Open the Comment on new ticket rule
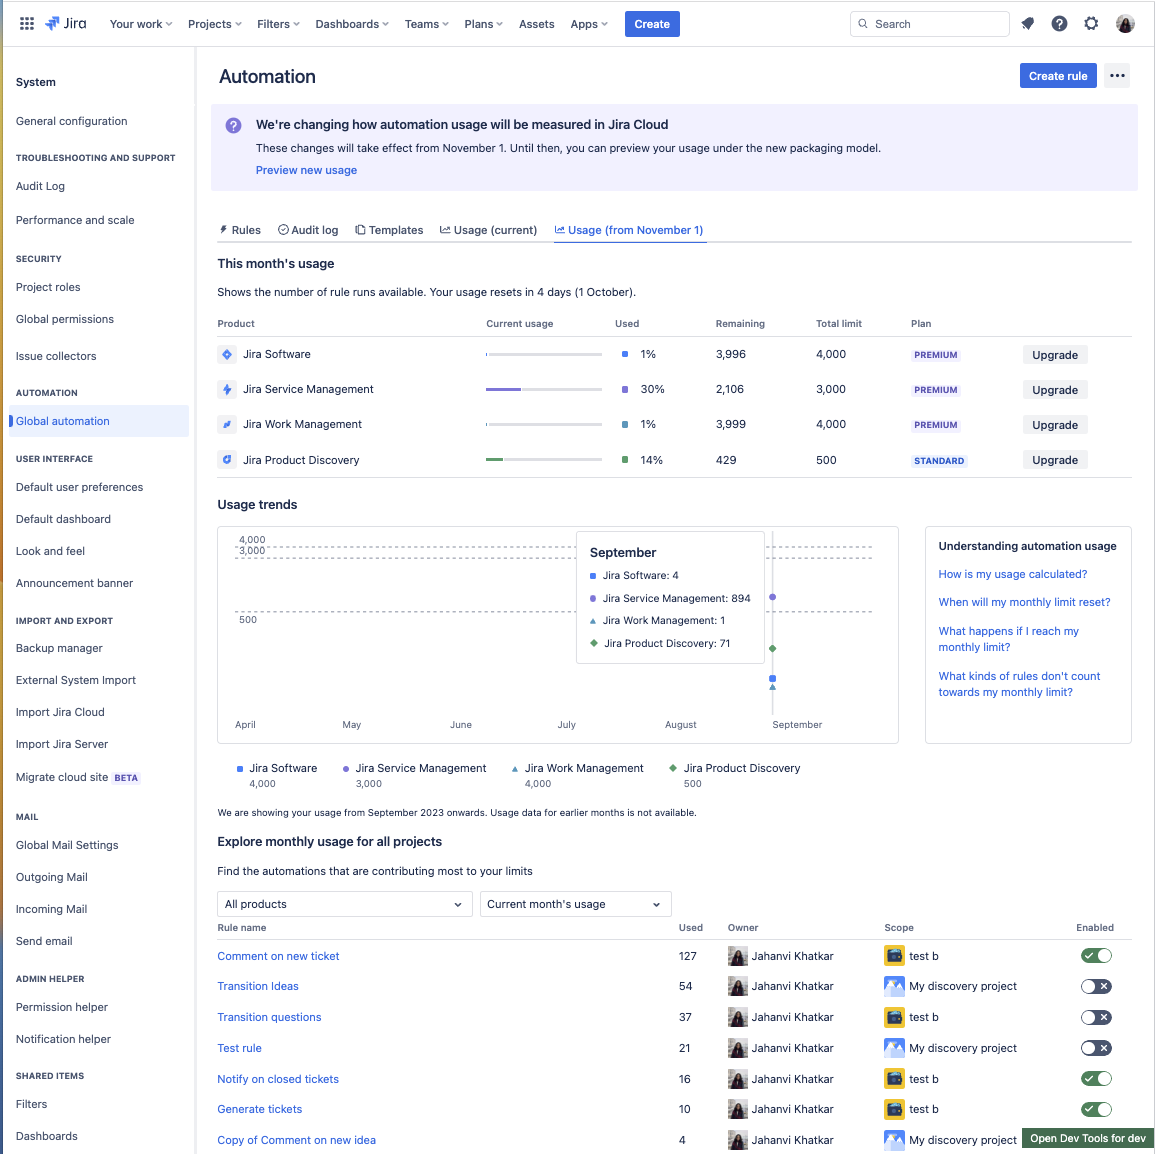Screen dimensions: 1155x1154 click(278, 956)
